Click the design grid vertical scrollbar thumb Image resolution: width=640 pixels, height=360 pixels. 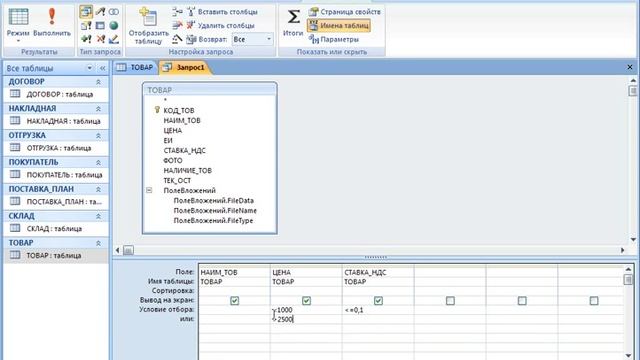[x=628, y=280]
